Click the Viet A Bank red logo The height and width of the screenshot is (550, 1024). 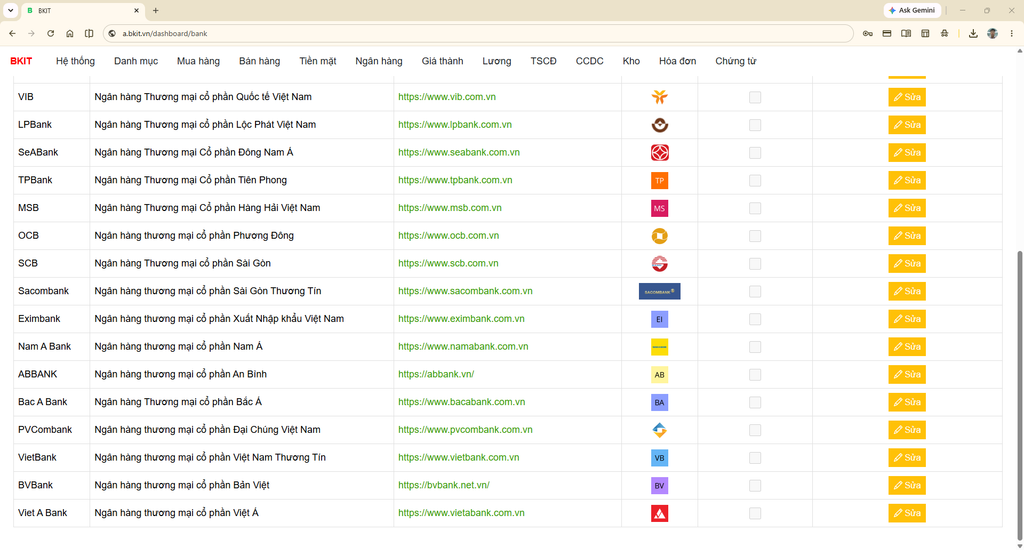pyautogui.click(x=660, y=513)
